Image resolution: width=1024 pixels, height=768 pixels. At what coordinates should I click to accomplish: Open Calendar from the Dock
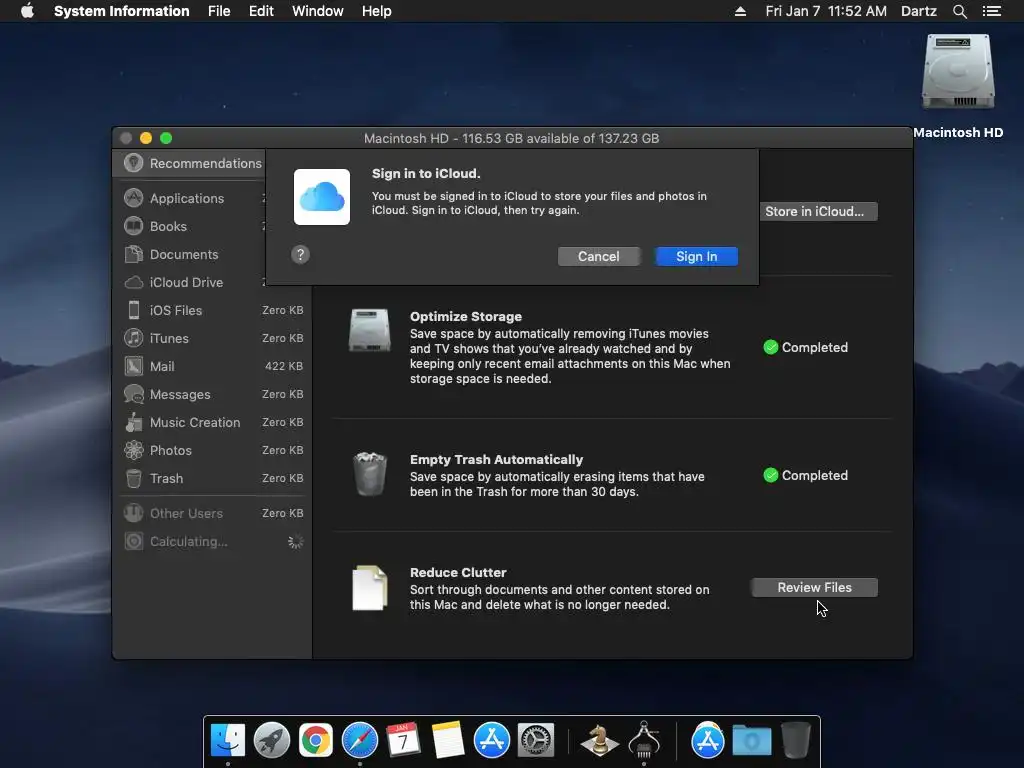403,740
